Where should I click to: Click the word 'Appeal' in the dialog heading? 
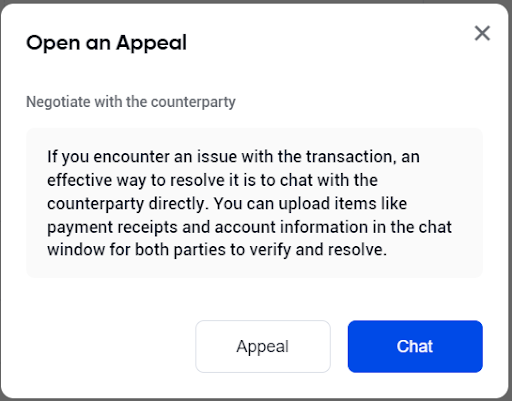(151, 44)
